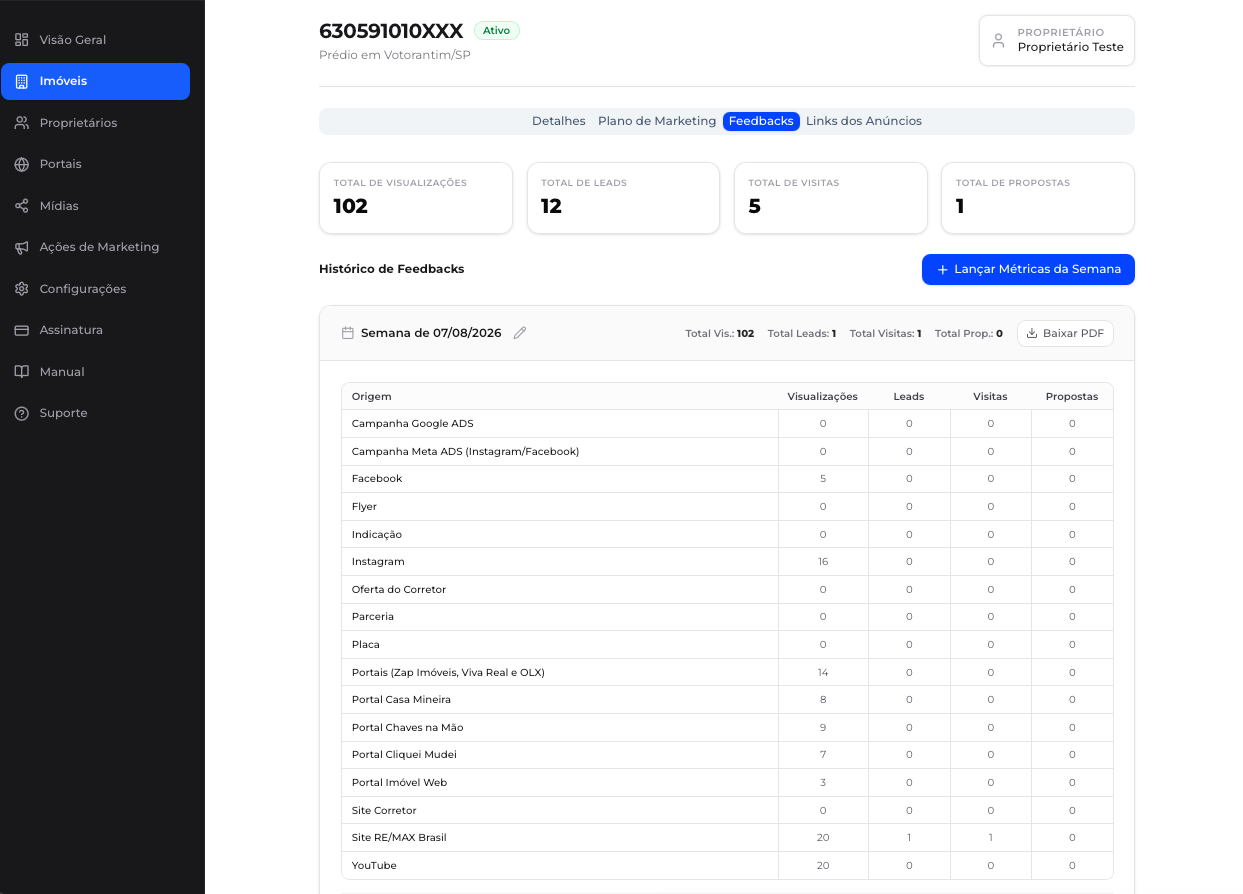Switch to Plano de Marketing tab
The height and width of the screenshot is (894, 1243).
tap(657, 121)
